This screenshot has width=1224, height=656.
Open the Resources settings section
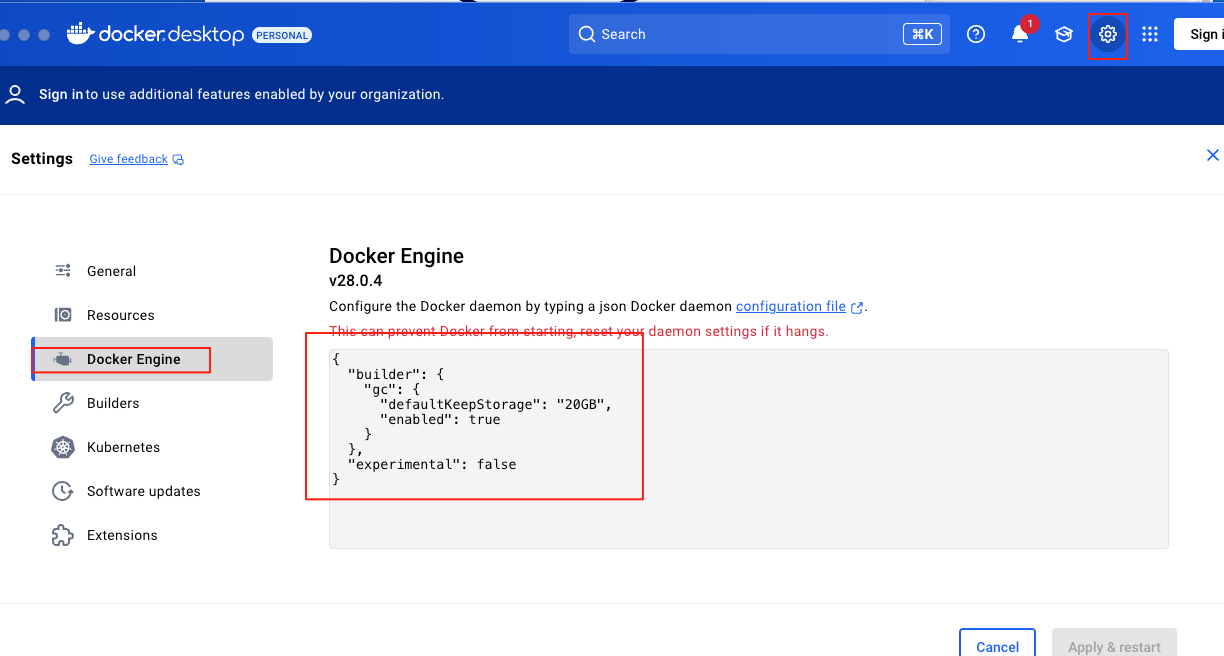[120, 315]
